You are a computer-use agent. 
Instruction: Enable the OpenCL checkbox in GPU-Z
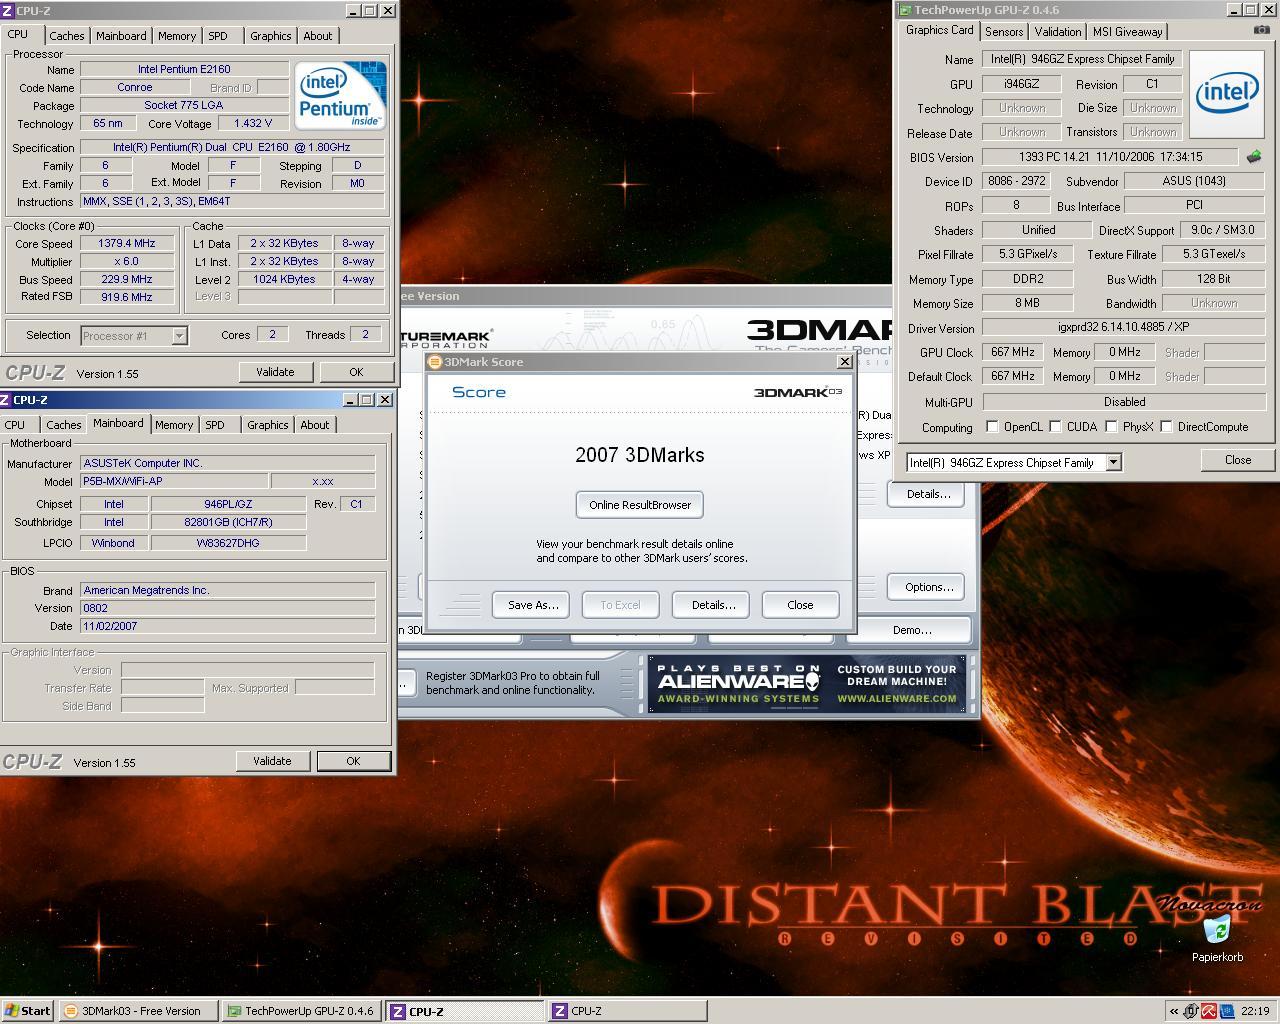992,427
